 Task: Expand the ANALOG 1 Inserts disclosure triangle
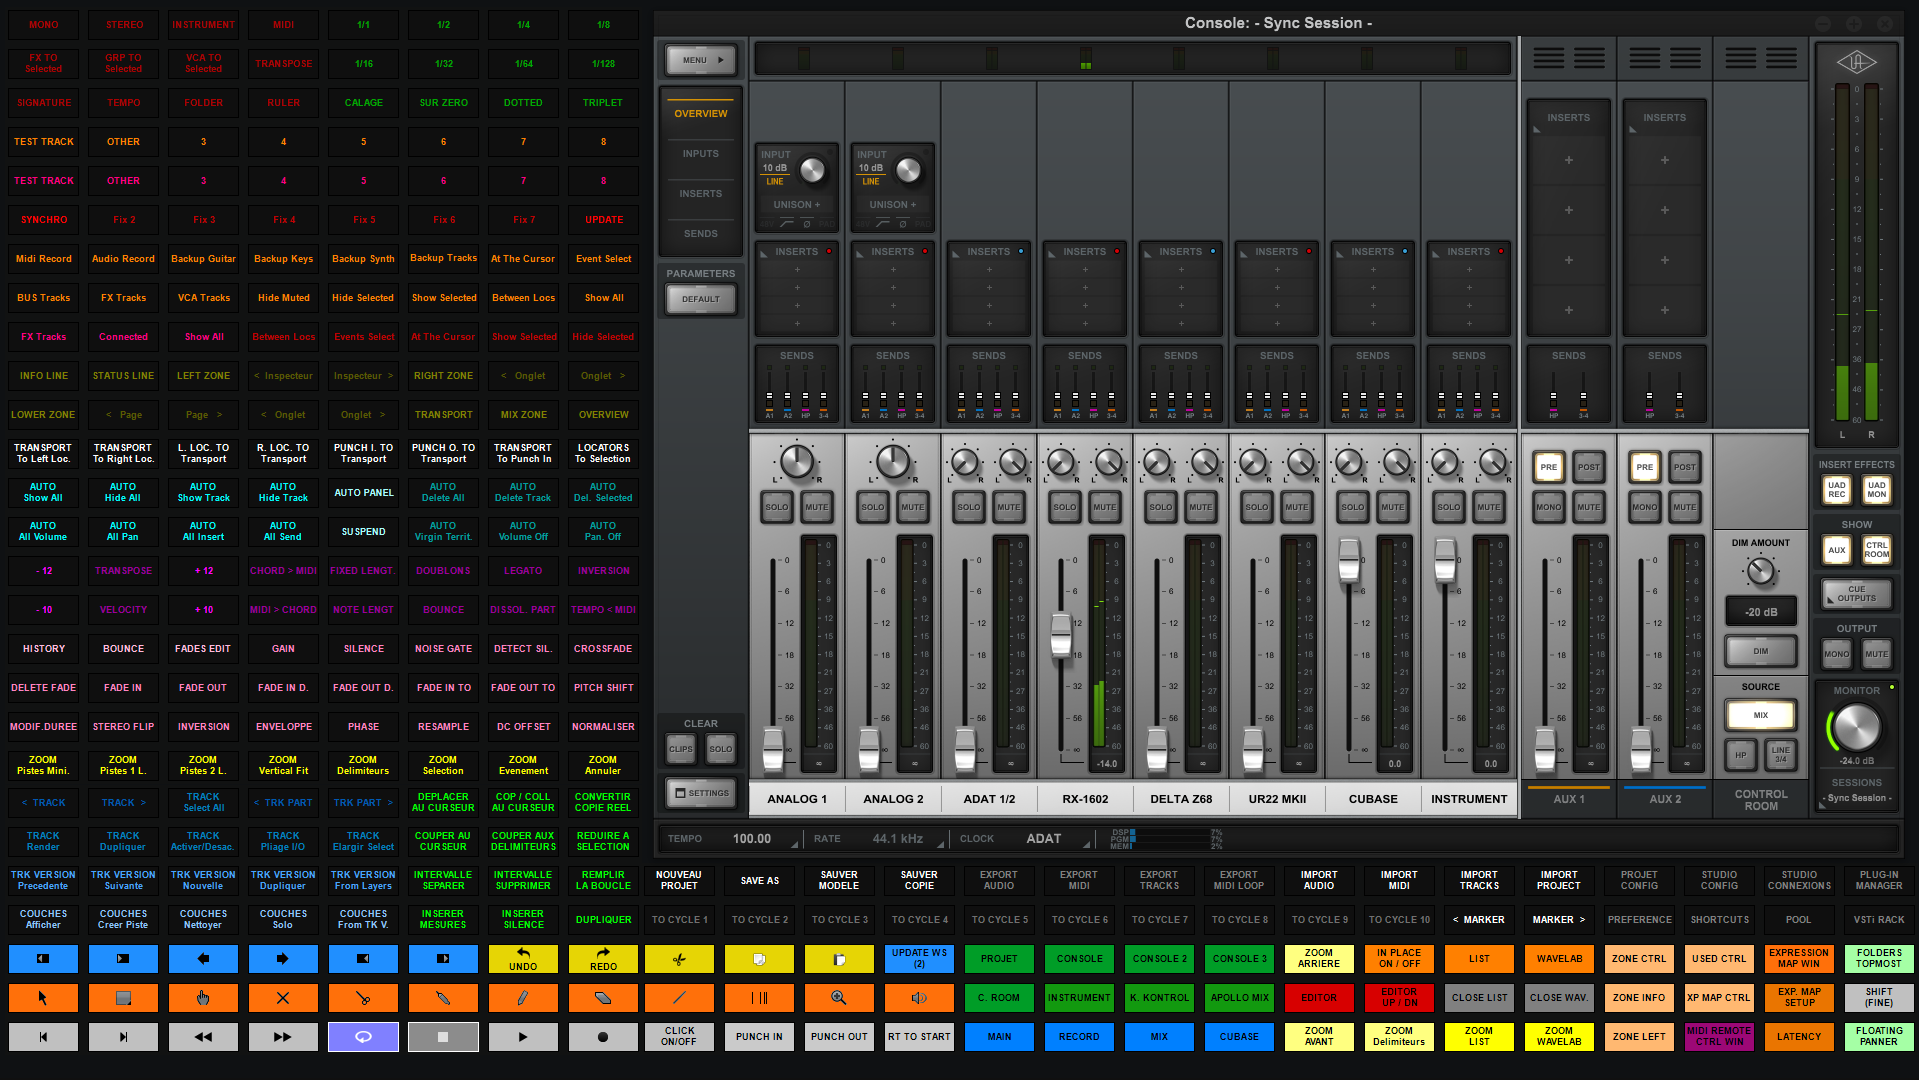tap(765, 254)
